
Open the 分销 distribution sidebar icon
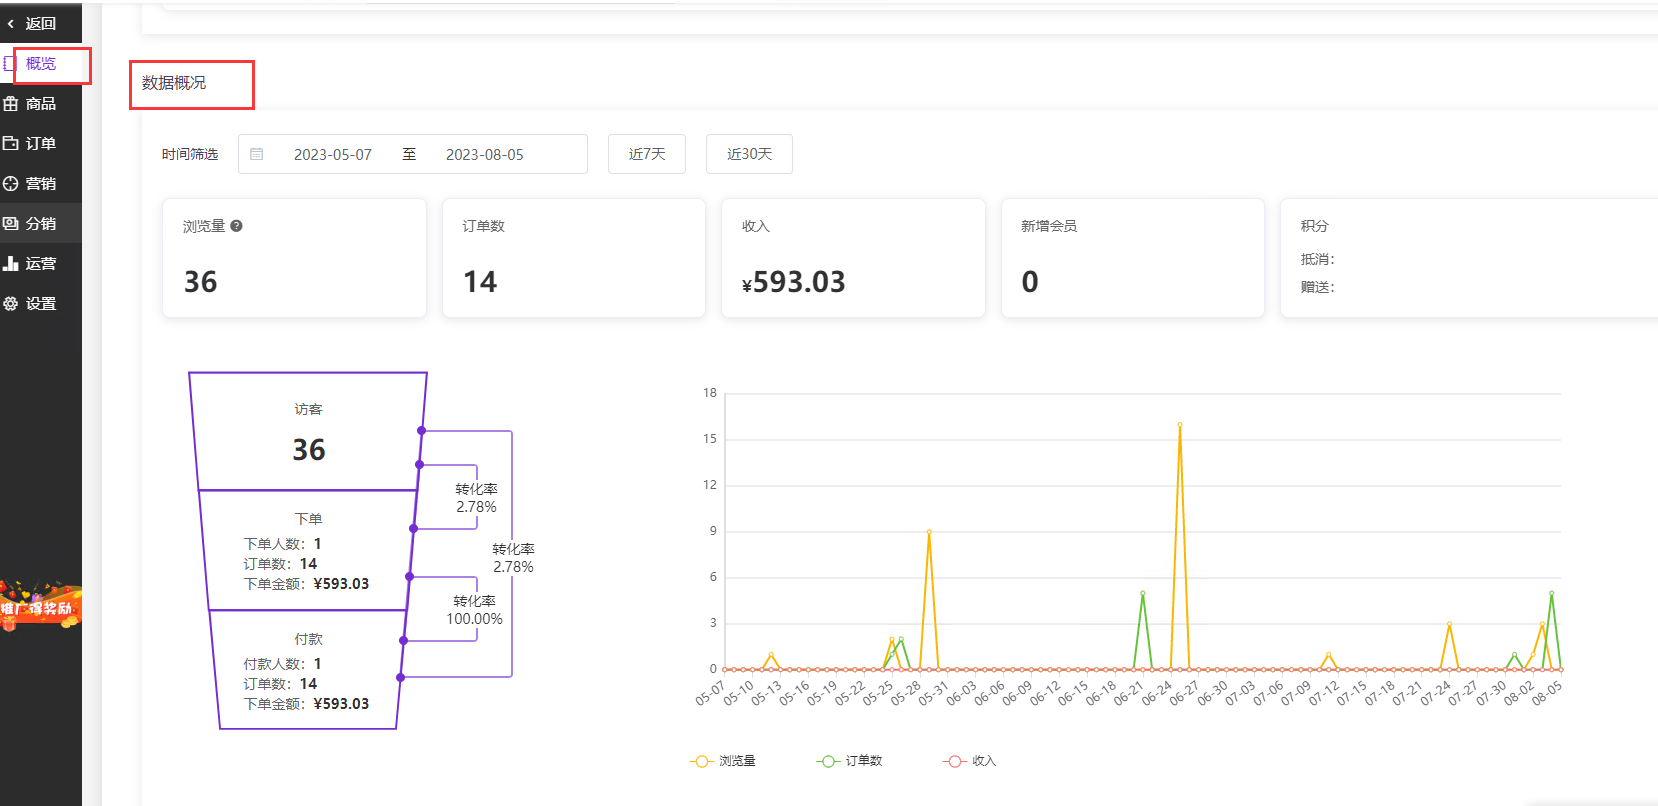[x=11, y=224]
